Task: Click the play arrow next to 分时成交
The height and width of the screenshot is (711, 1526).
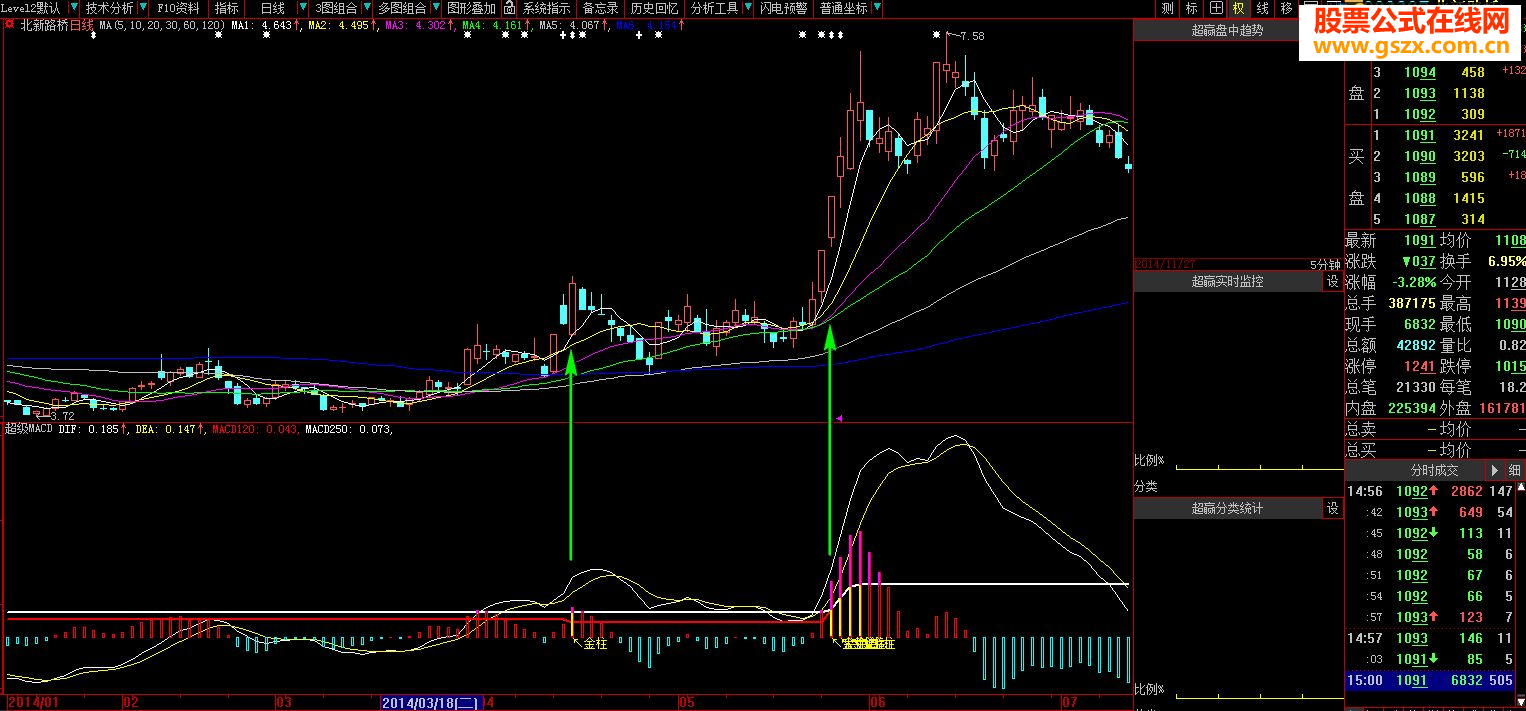Action: (1494, 470)
